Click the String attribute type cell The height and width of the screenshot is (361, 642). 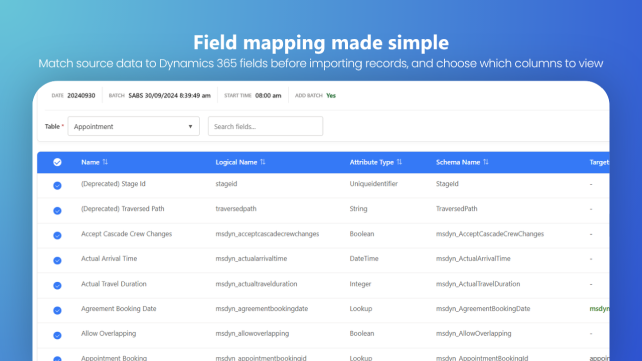358,209
